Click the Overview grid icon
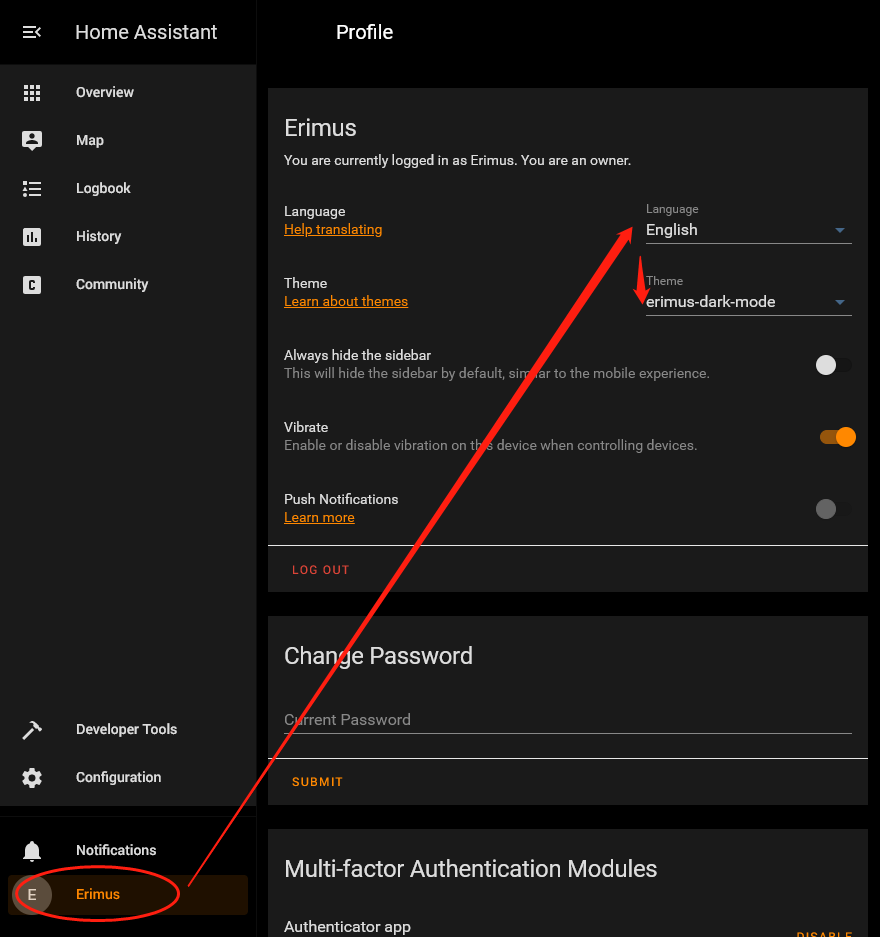Image resolution: width=880 pixels, height=937 pixels. (x=32, y=93)
